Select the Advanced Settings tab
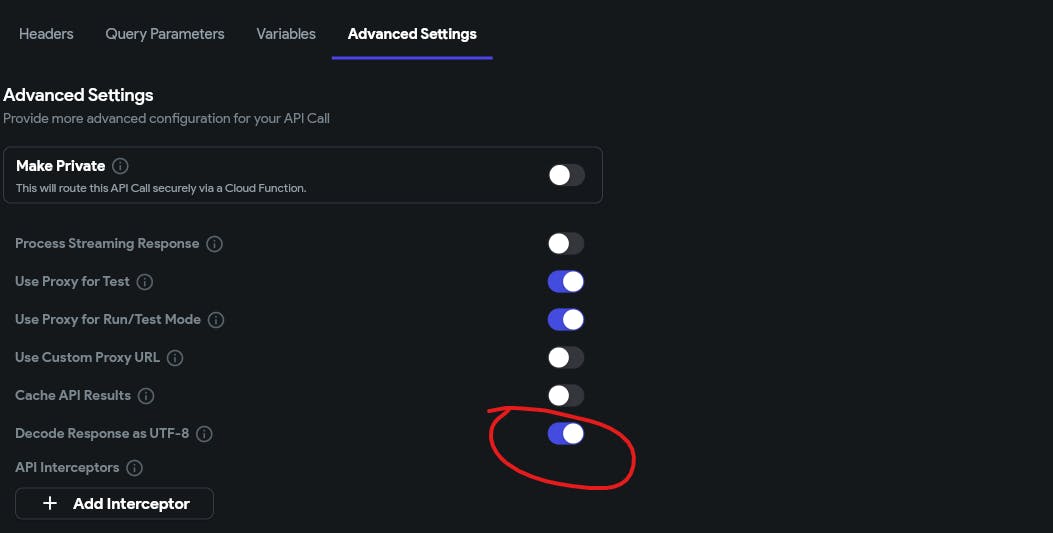1053x533 pixels. tap(412, 34)
